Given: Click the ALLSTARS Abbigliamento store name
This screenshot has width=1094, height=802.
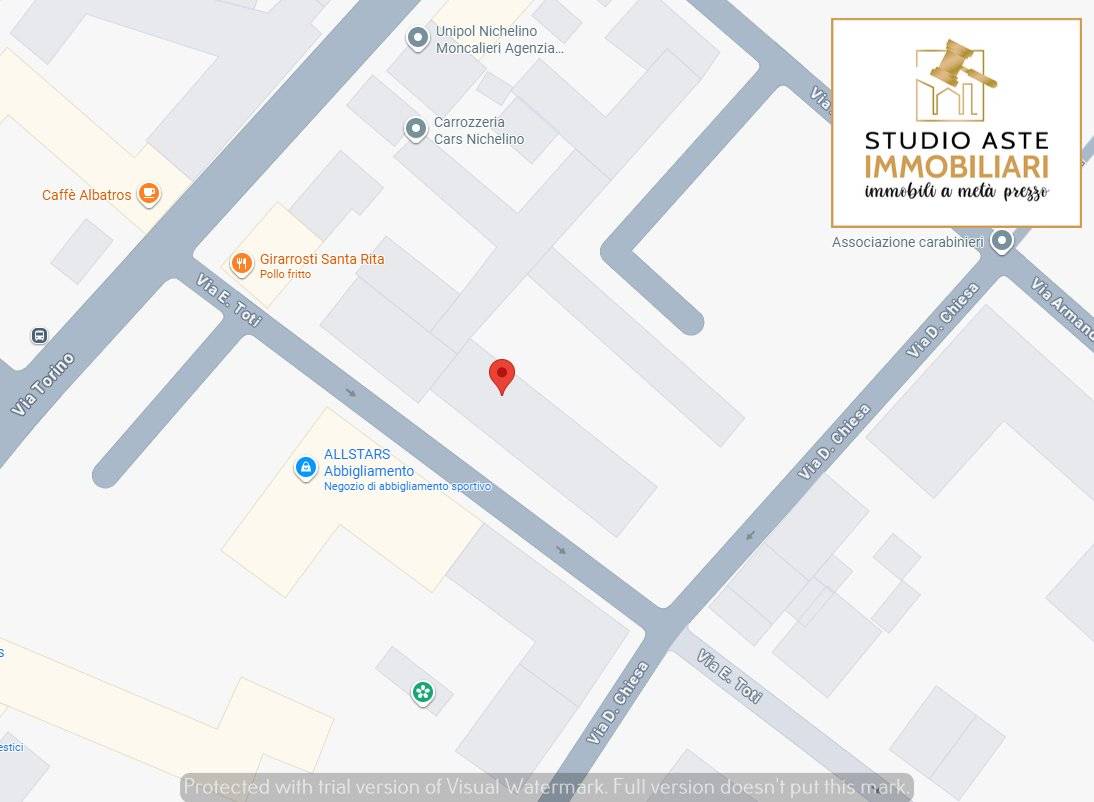Looking at the screenshot, I should (368, 463).
